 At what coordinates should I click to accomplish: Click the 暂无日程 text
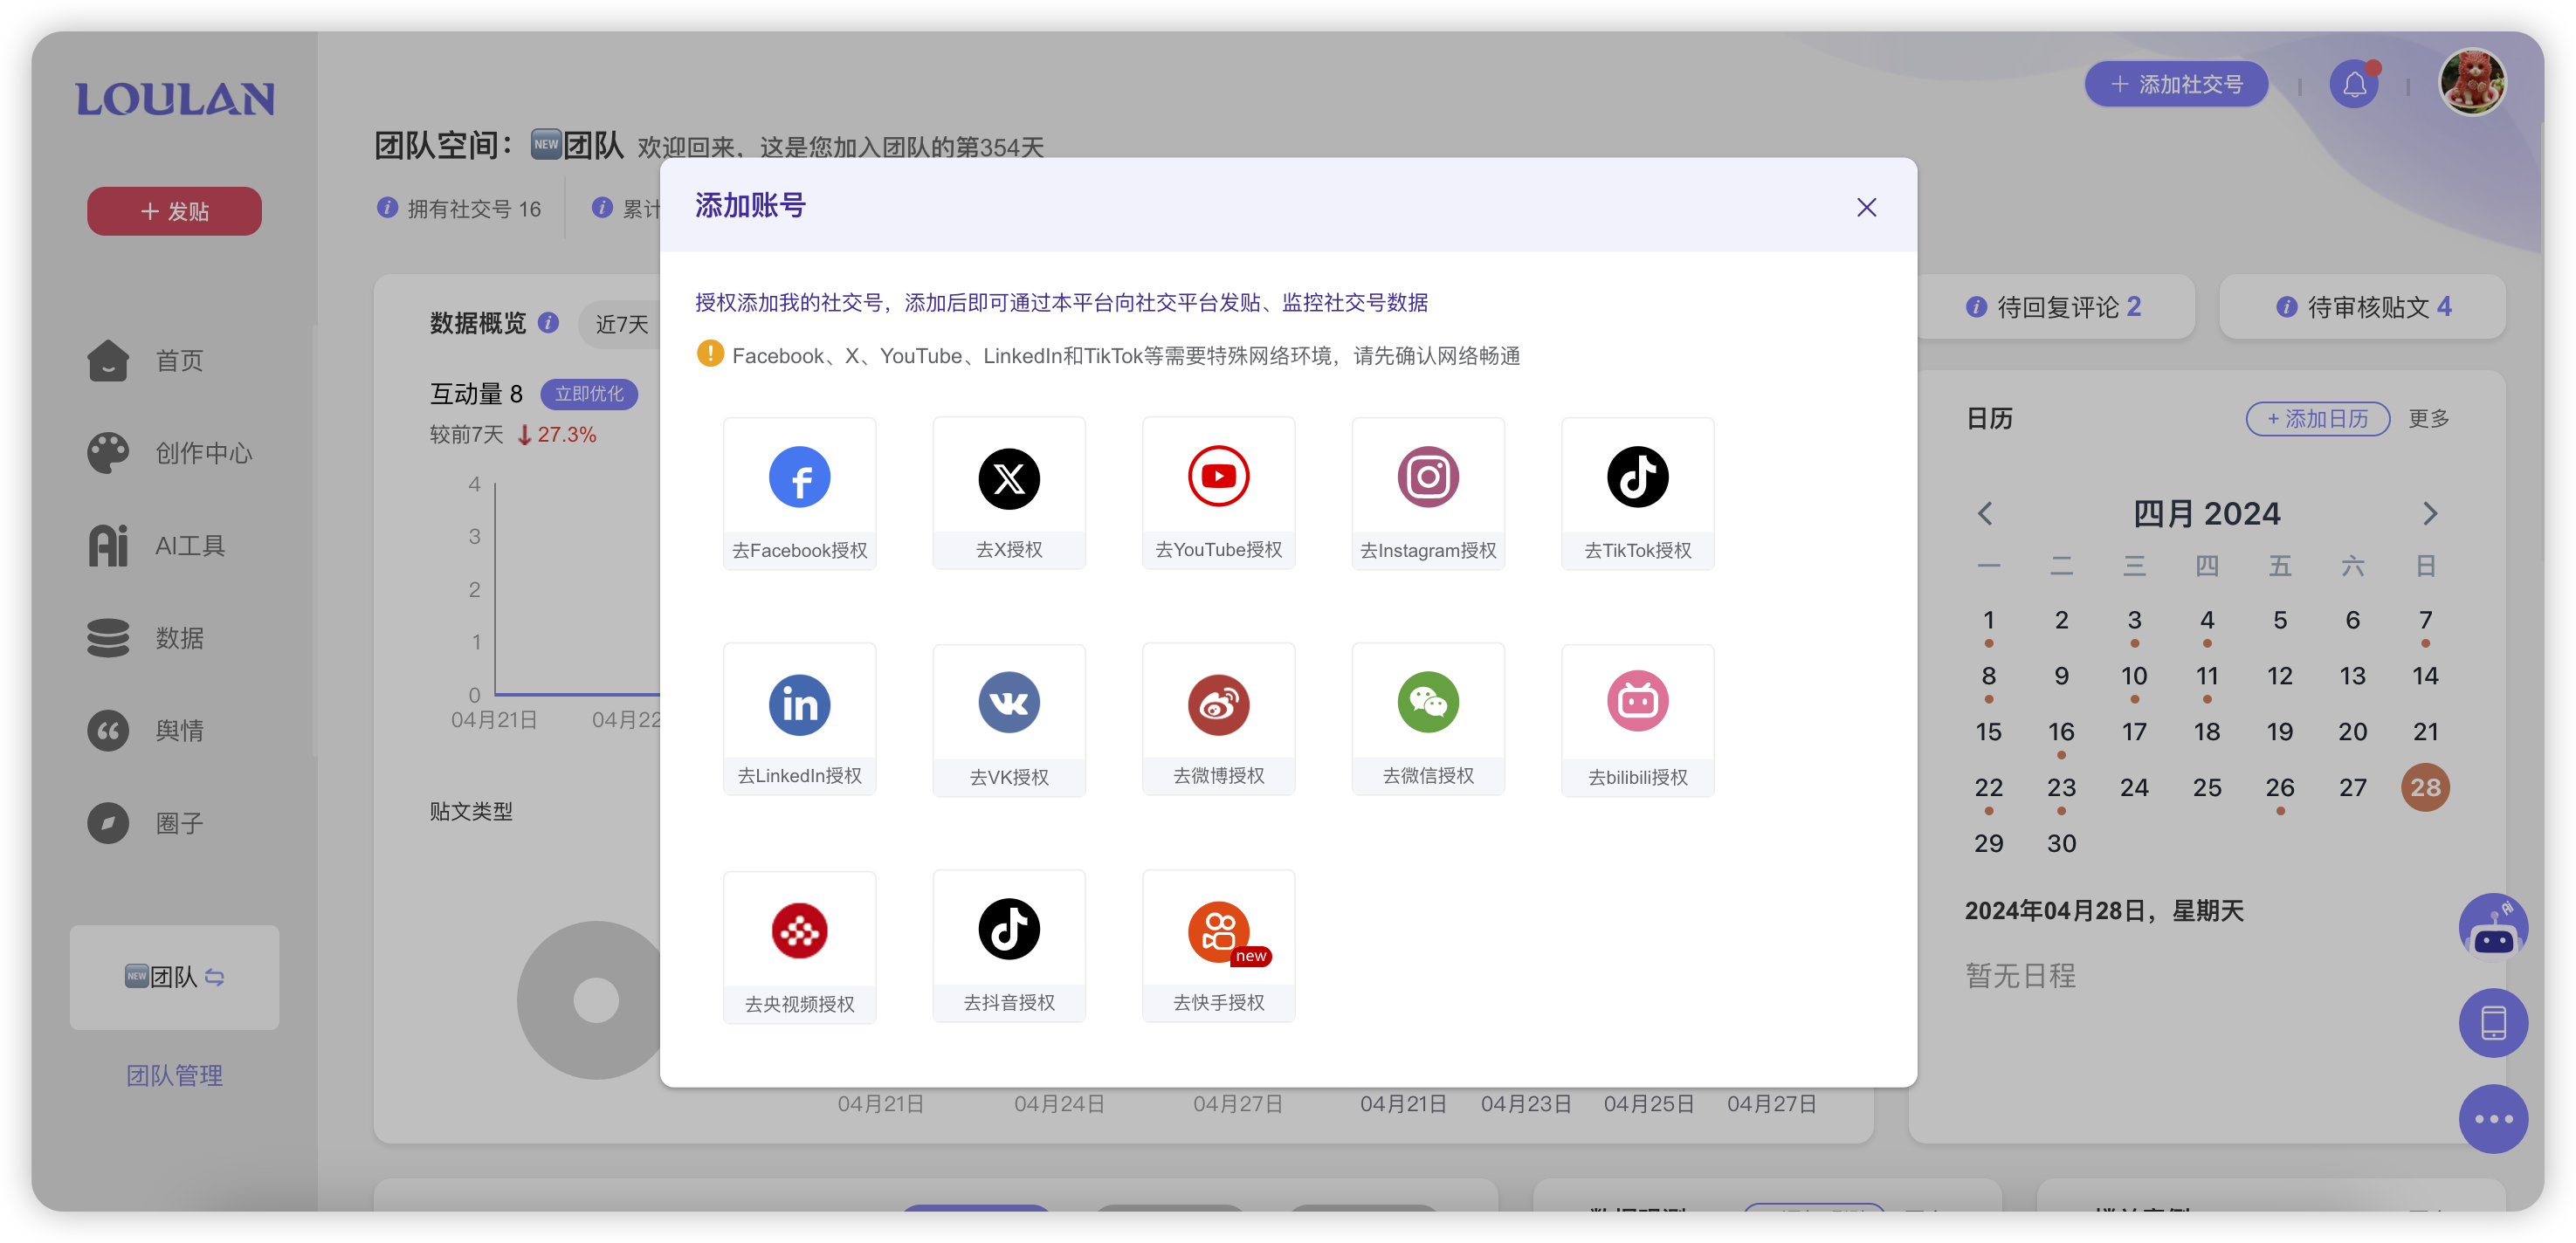[2020, 975]
